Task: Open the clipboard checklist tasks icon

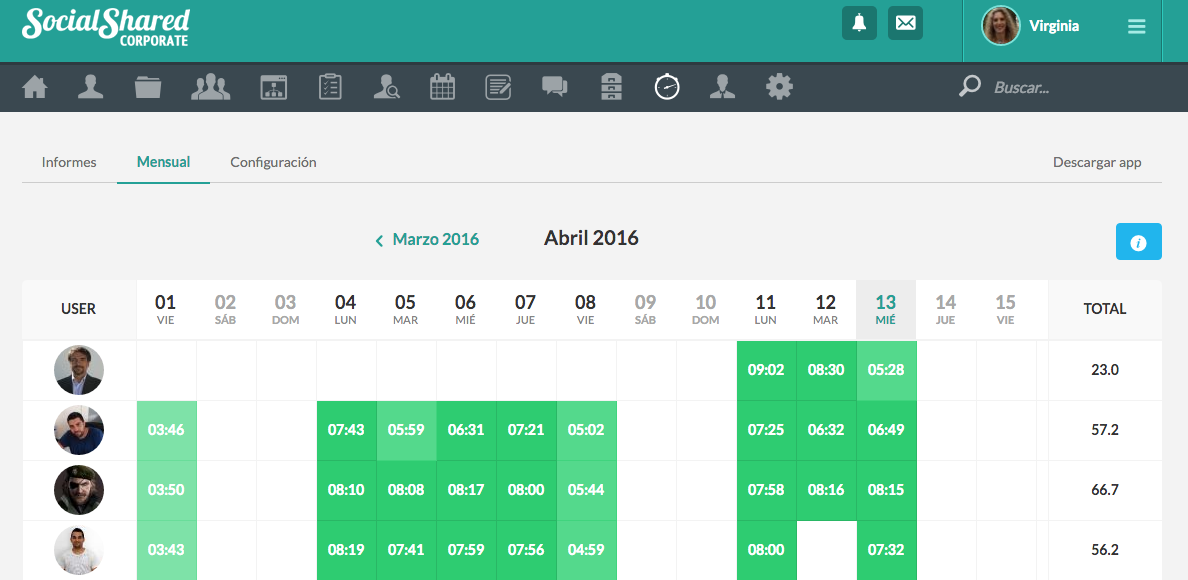Action: (330, 88)
